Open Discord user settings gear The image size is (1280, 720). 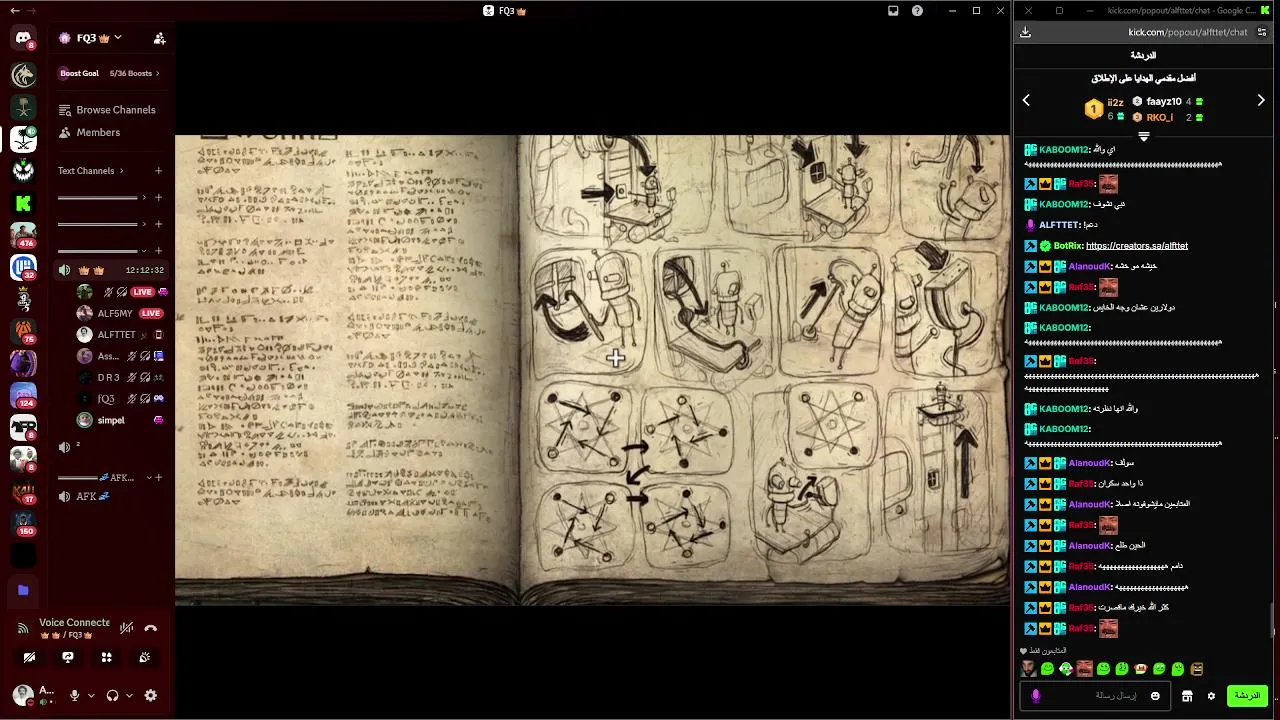click(x=151, y=695)
